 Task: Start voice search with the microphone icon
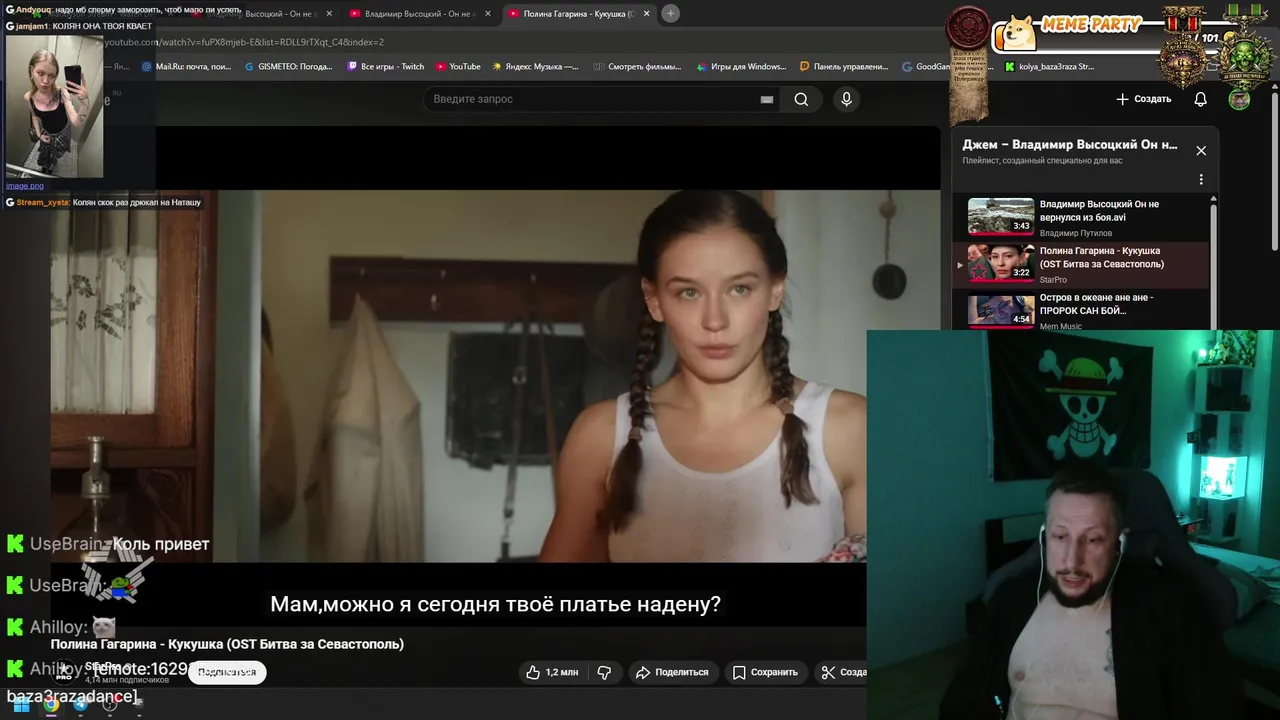point(846,99)
